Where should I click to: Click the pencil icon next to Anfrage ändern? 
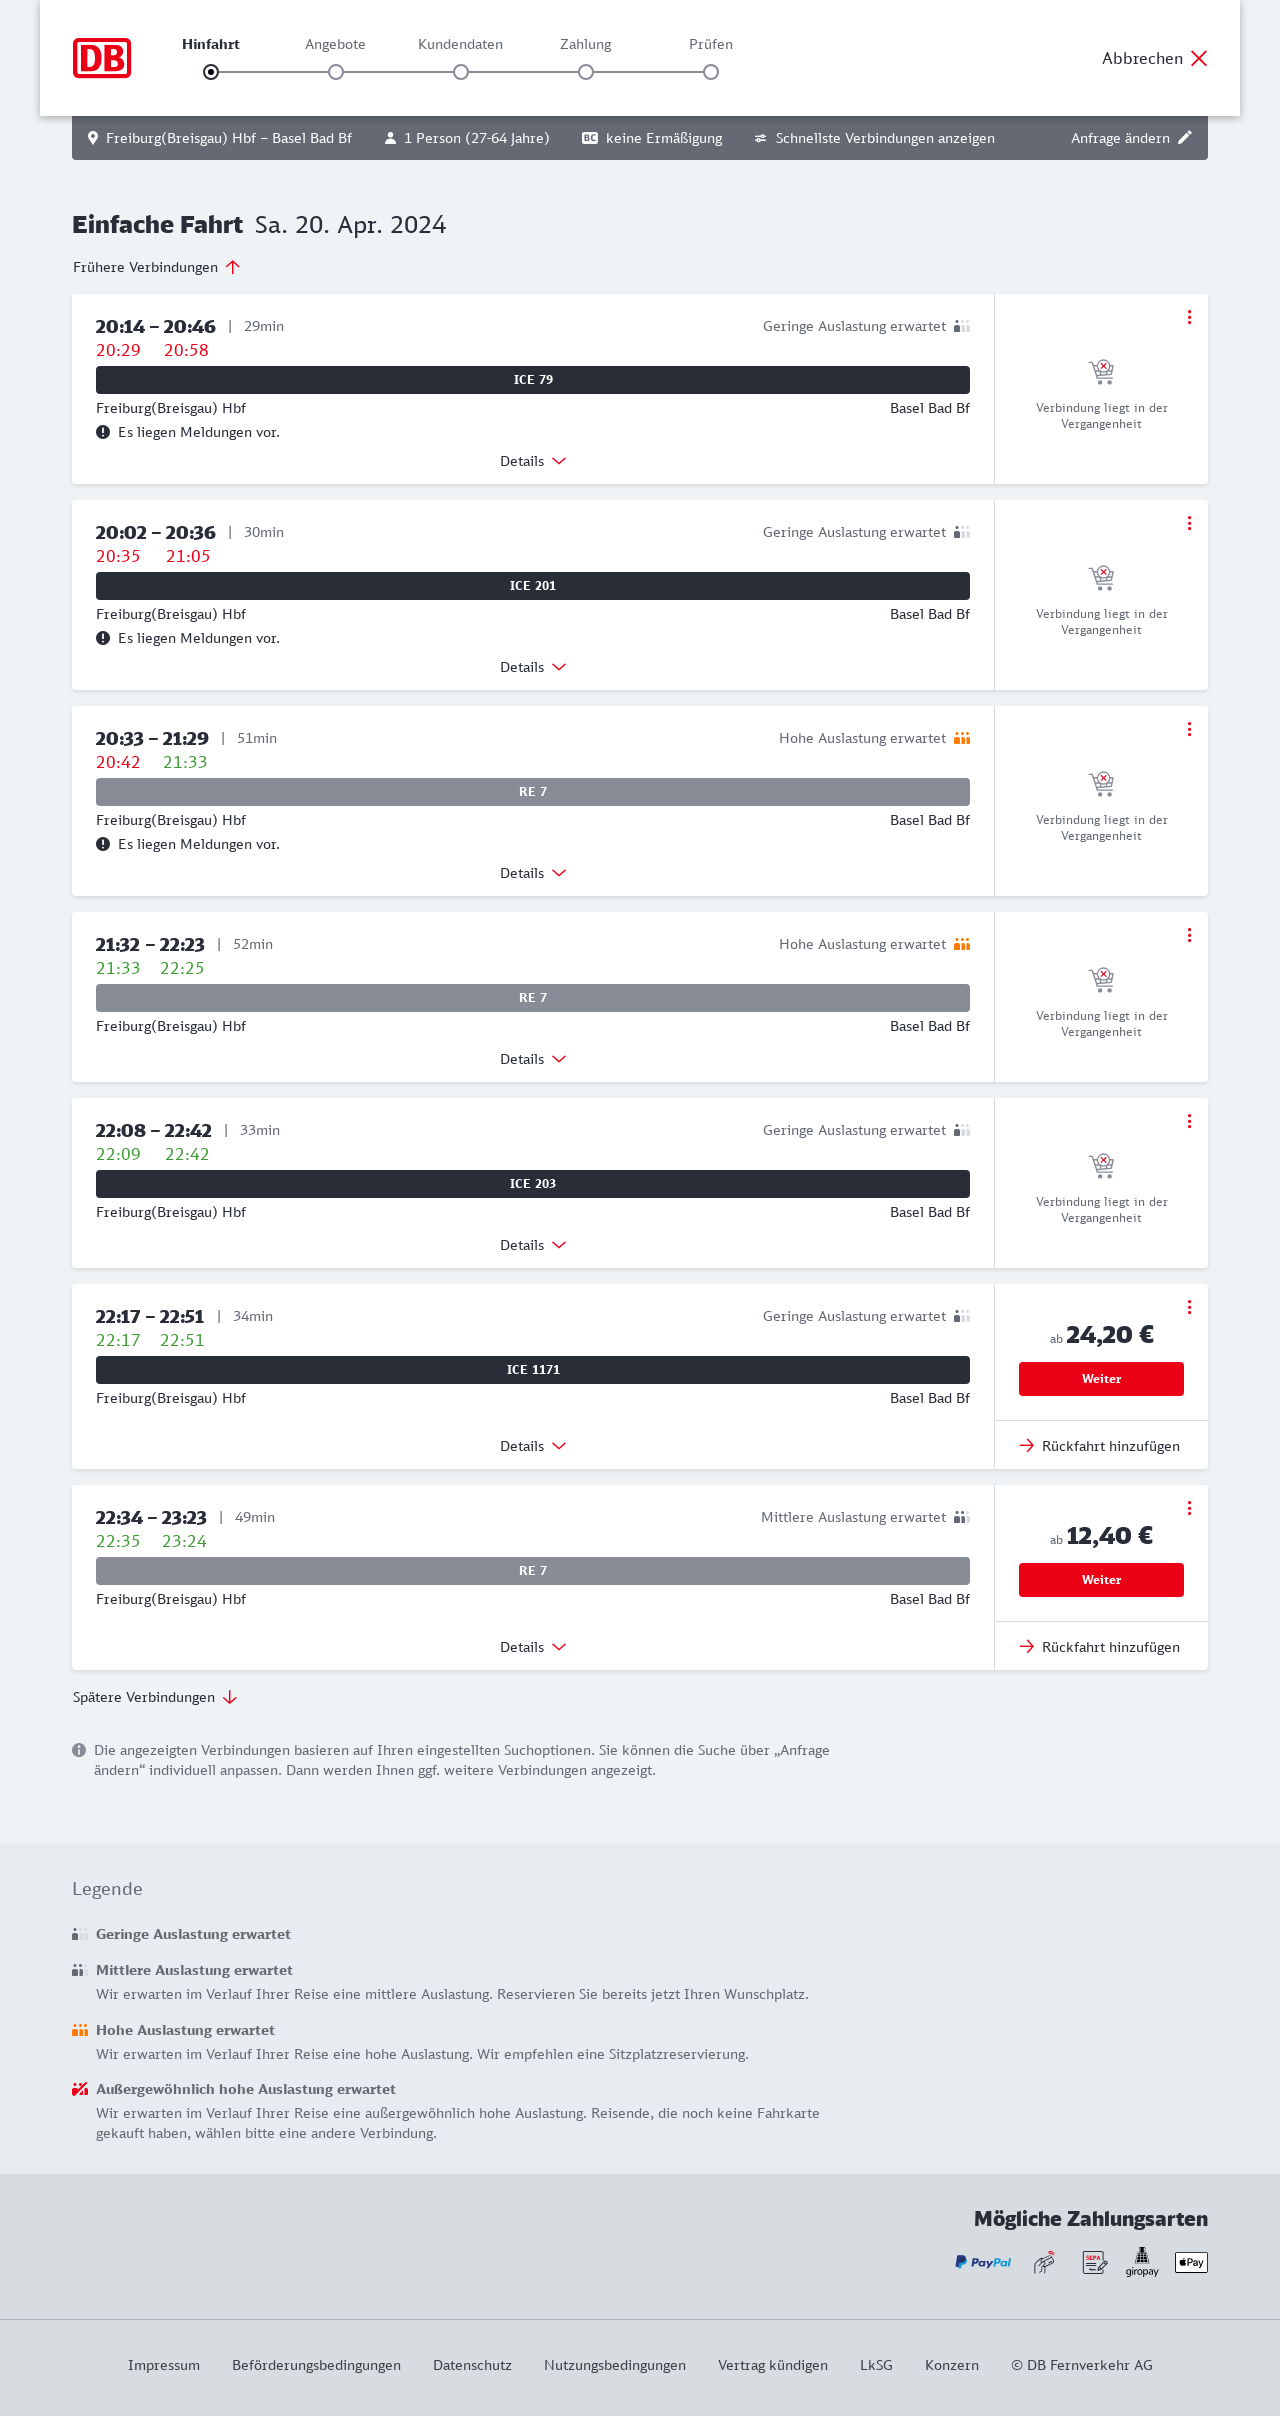tap(1185, 138)
